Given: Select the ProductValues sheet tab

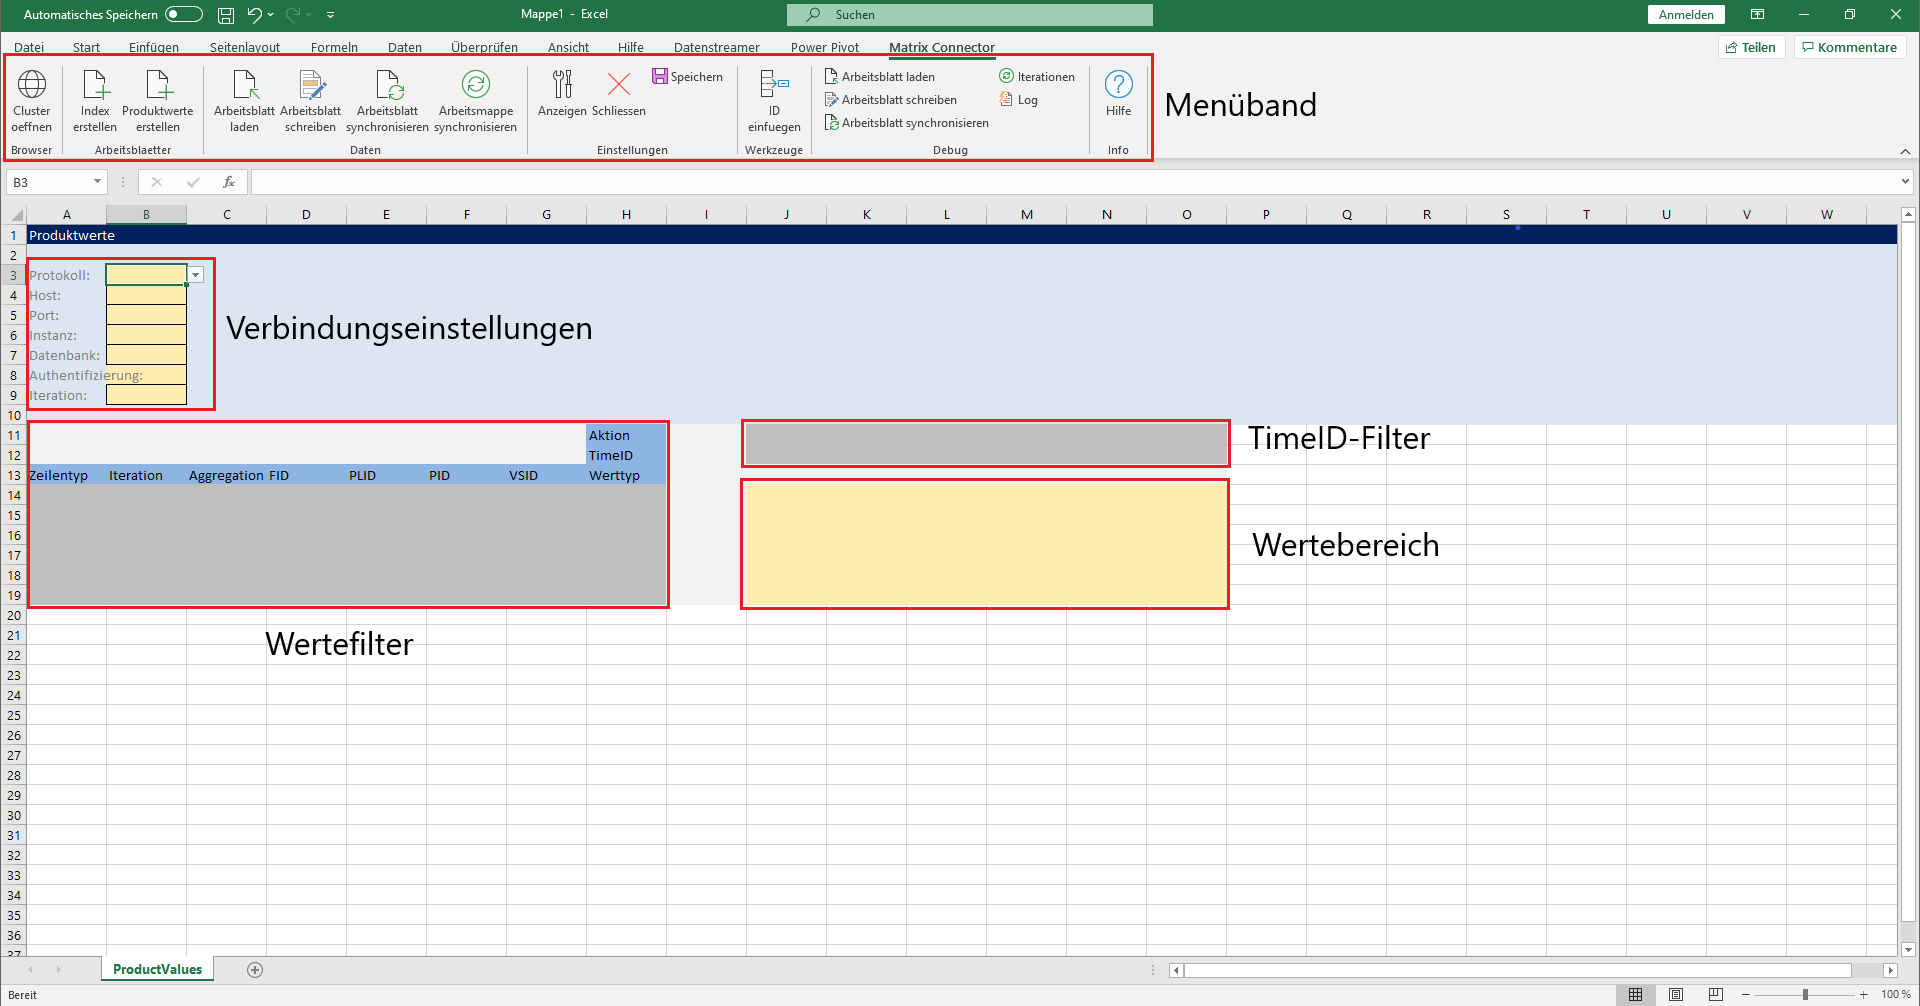Looking at the screenshot, I should pos(157,968).
